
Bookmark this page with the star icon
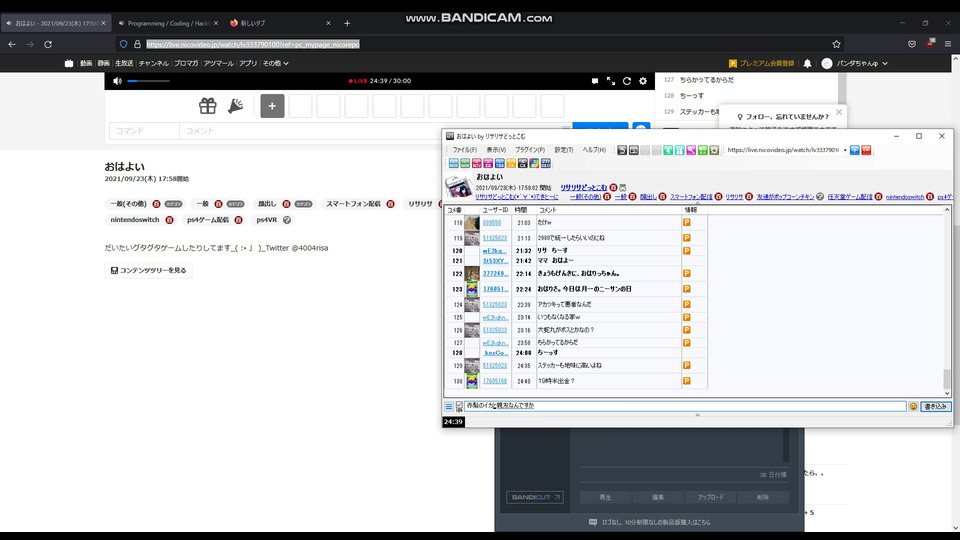pyautogui.click(x=836, y=44)
